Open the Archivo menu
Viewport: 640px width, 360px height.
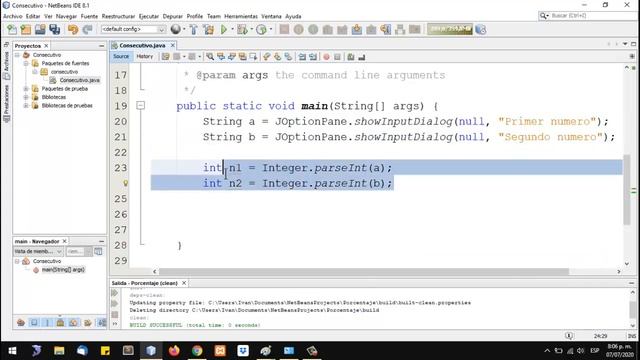click(x=13, y=16)
